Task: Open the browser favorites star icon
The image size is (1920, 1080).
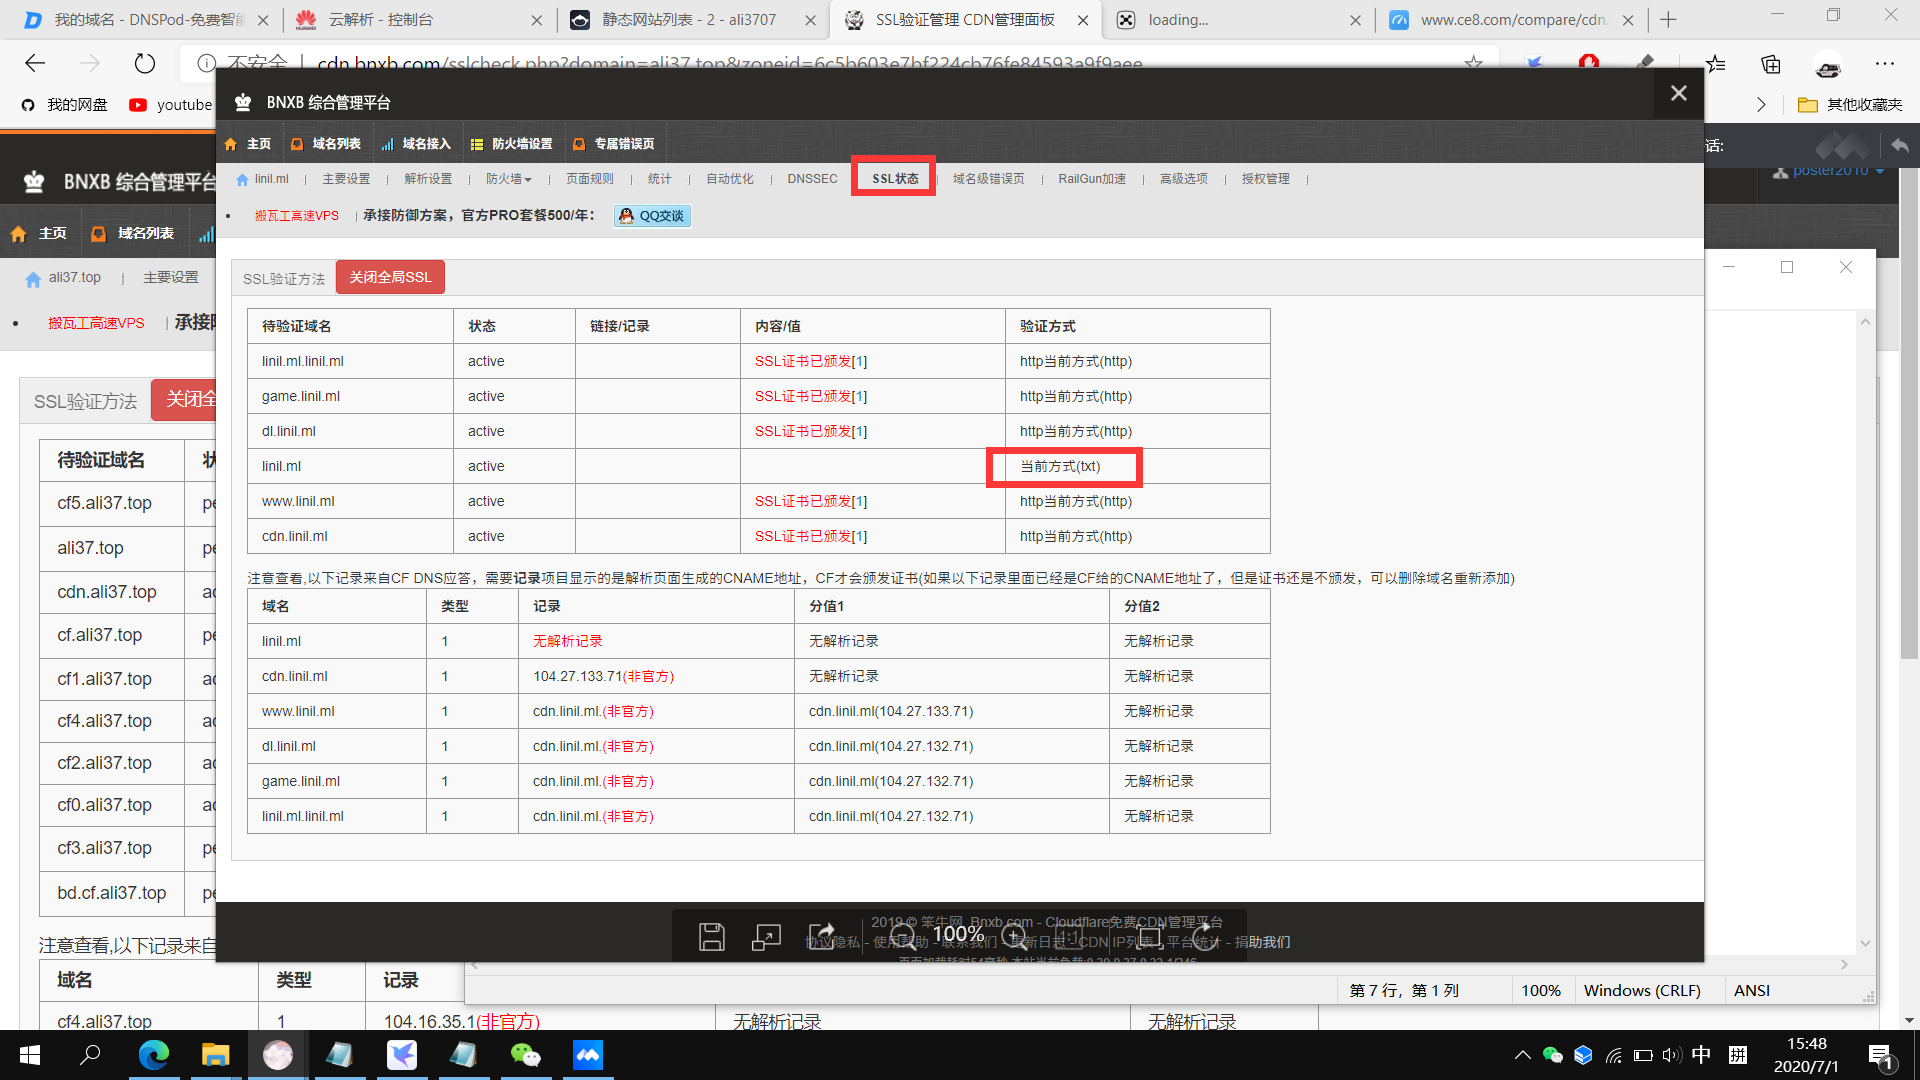Action: click(1715, 64)
